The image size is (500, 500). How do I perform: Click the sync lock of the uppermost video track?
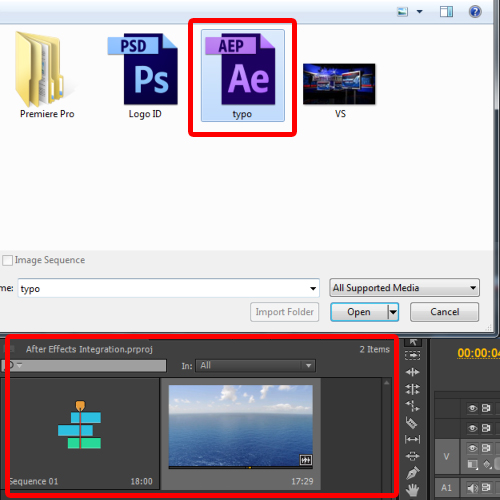click(486, 408)
